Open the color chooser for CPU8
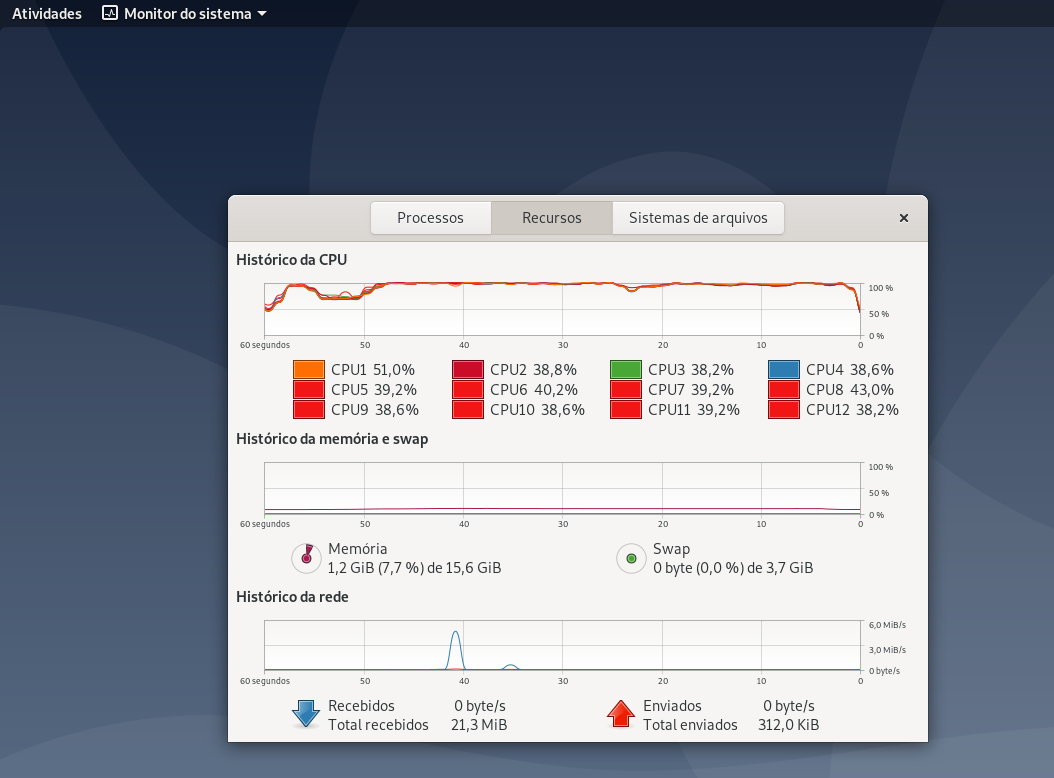Viewport: 1054px width, 778px height. pyautogui.click(x=784, y=390)
